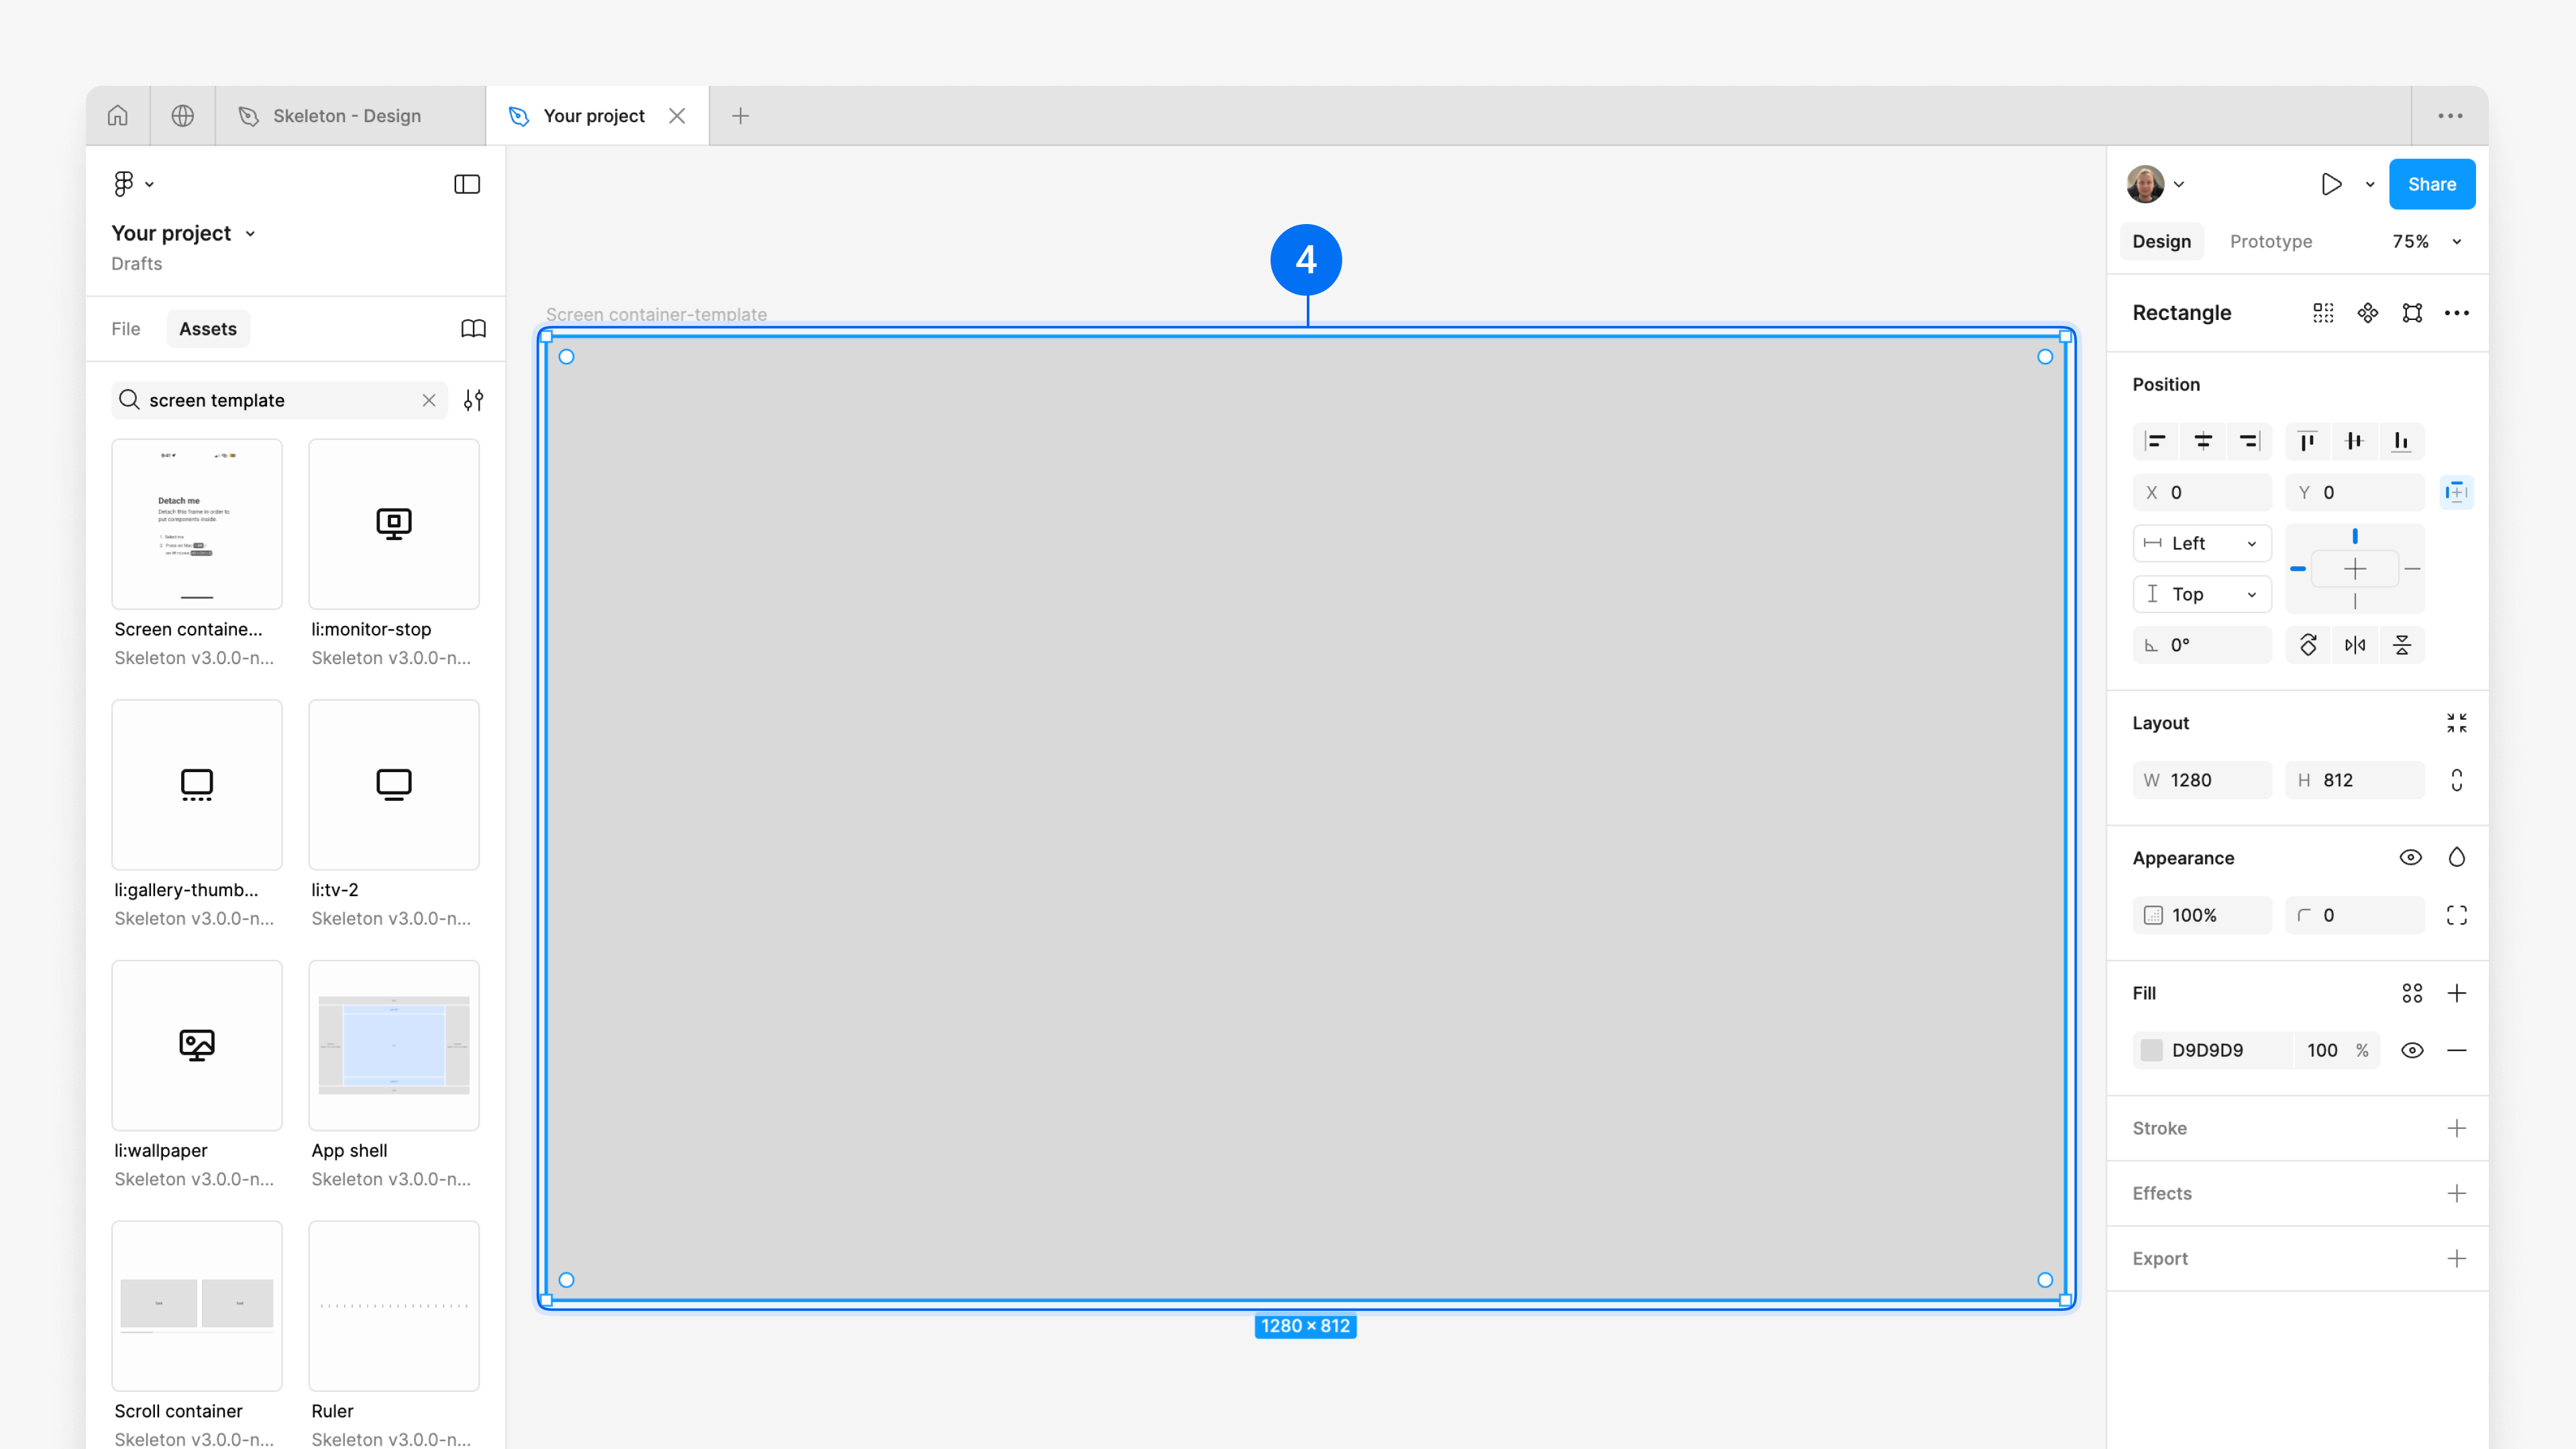Viewport: 2576px width, 1449px height.
Task: Click the present play icon
Action: coord(2330,184)
